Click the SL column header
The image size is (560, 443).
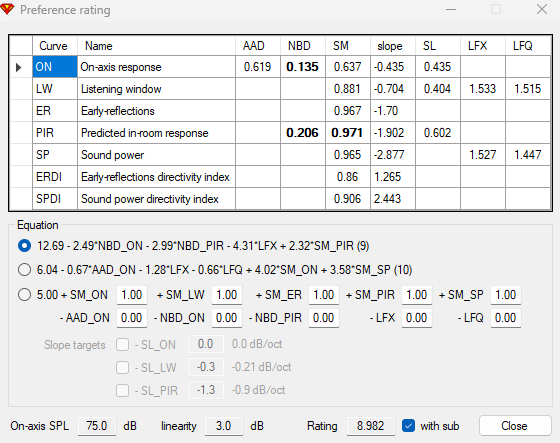438,46
